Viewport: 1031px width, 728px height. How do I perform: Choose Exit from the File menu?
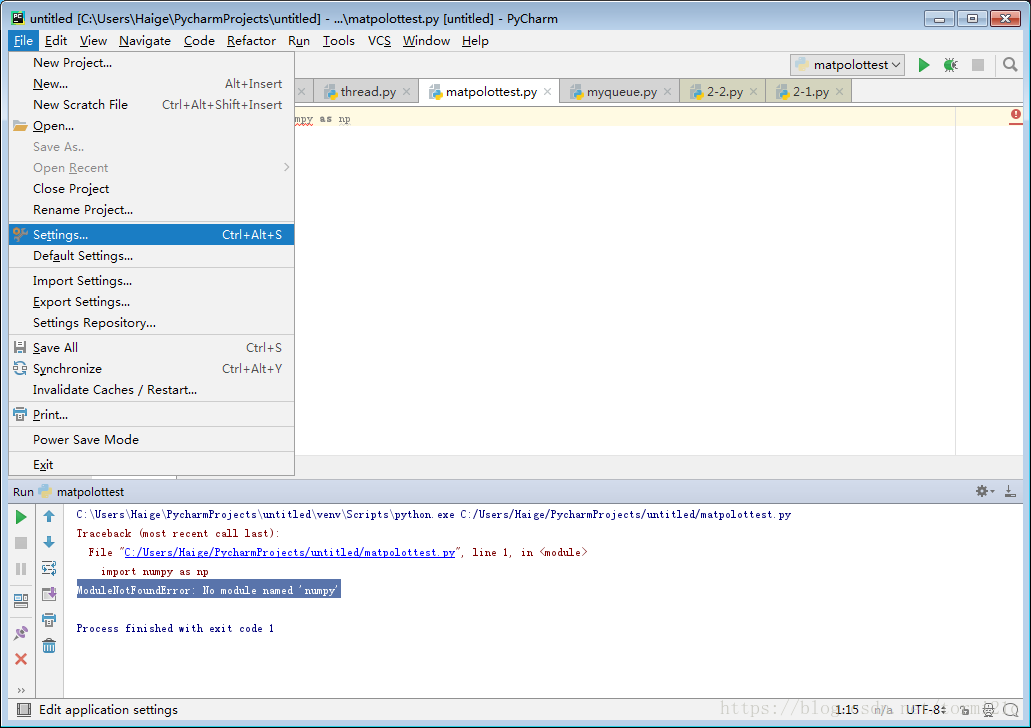pyautogui.click(x=151, y=465)
